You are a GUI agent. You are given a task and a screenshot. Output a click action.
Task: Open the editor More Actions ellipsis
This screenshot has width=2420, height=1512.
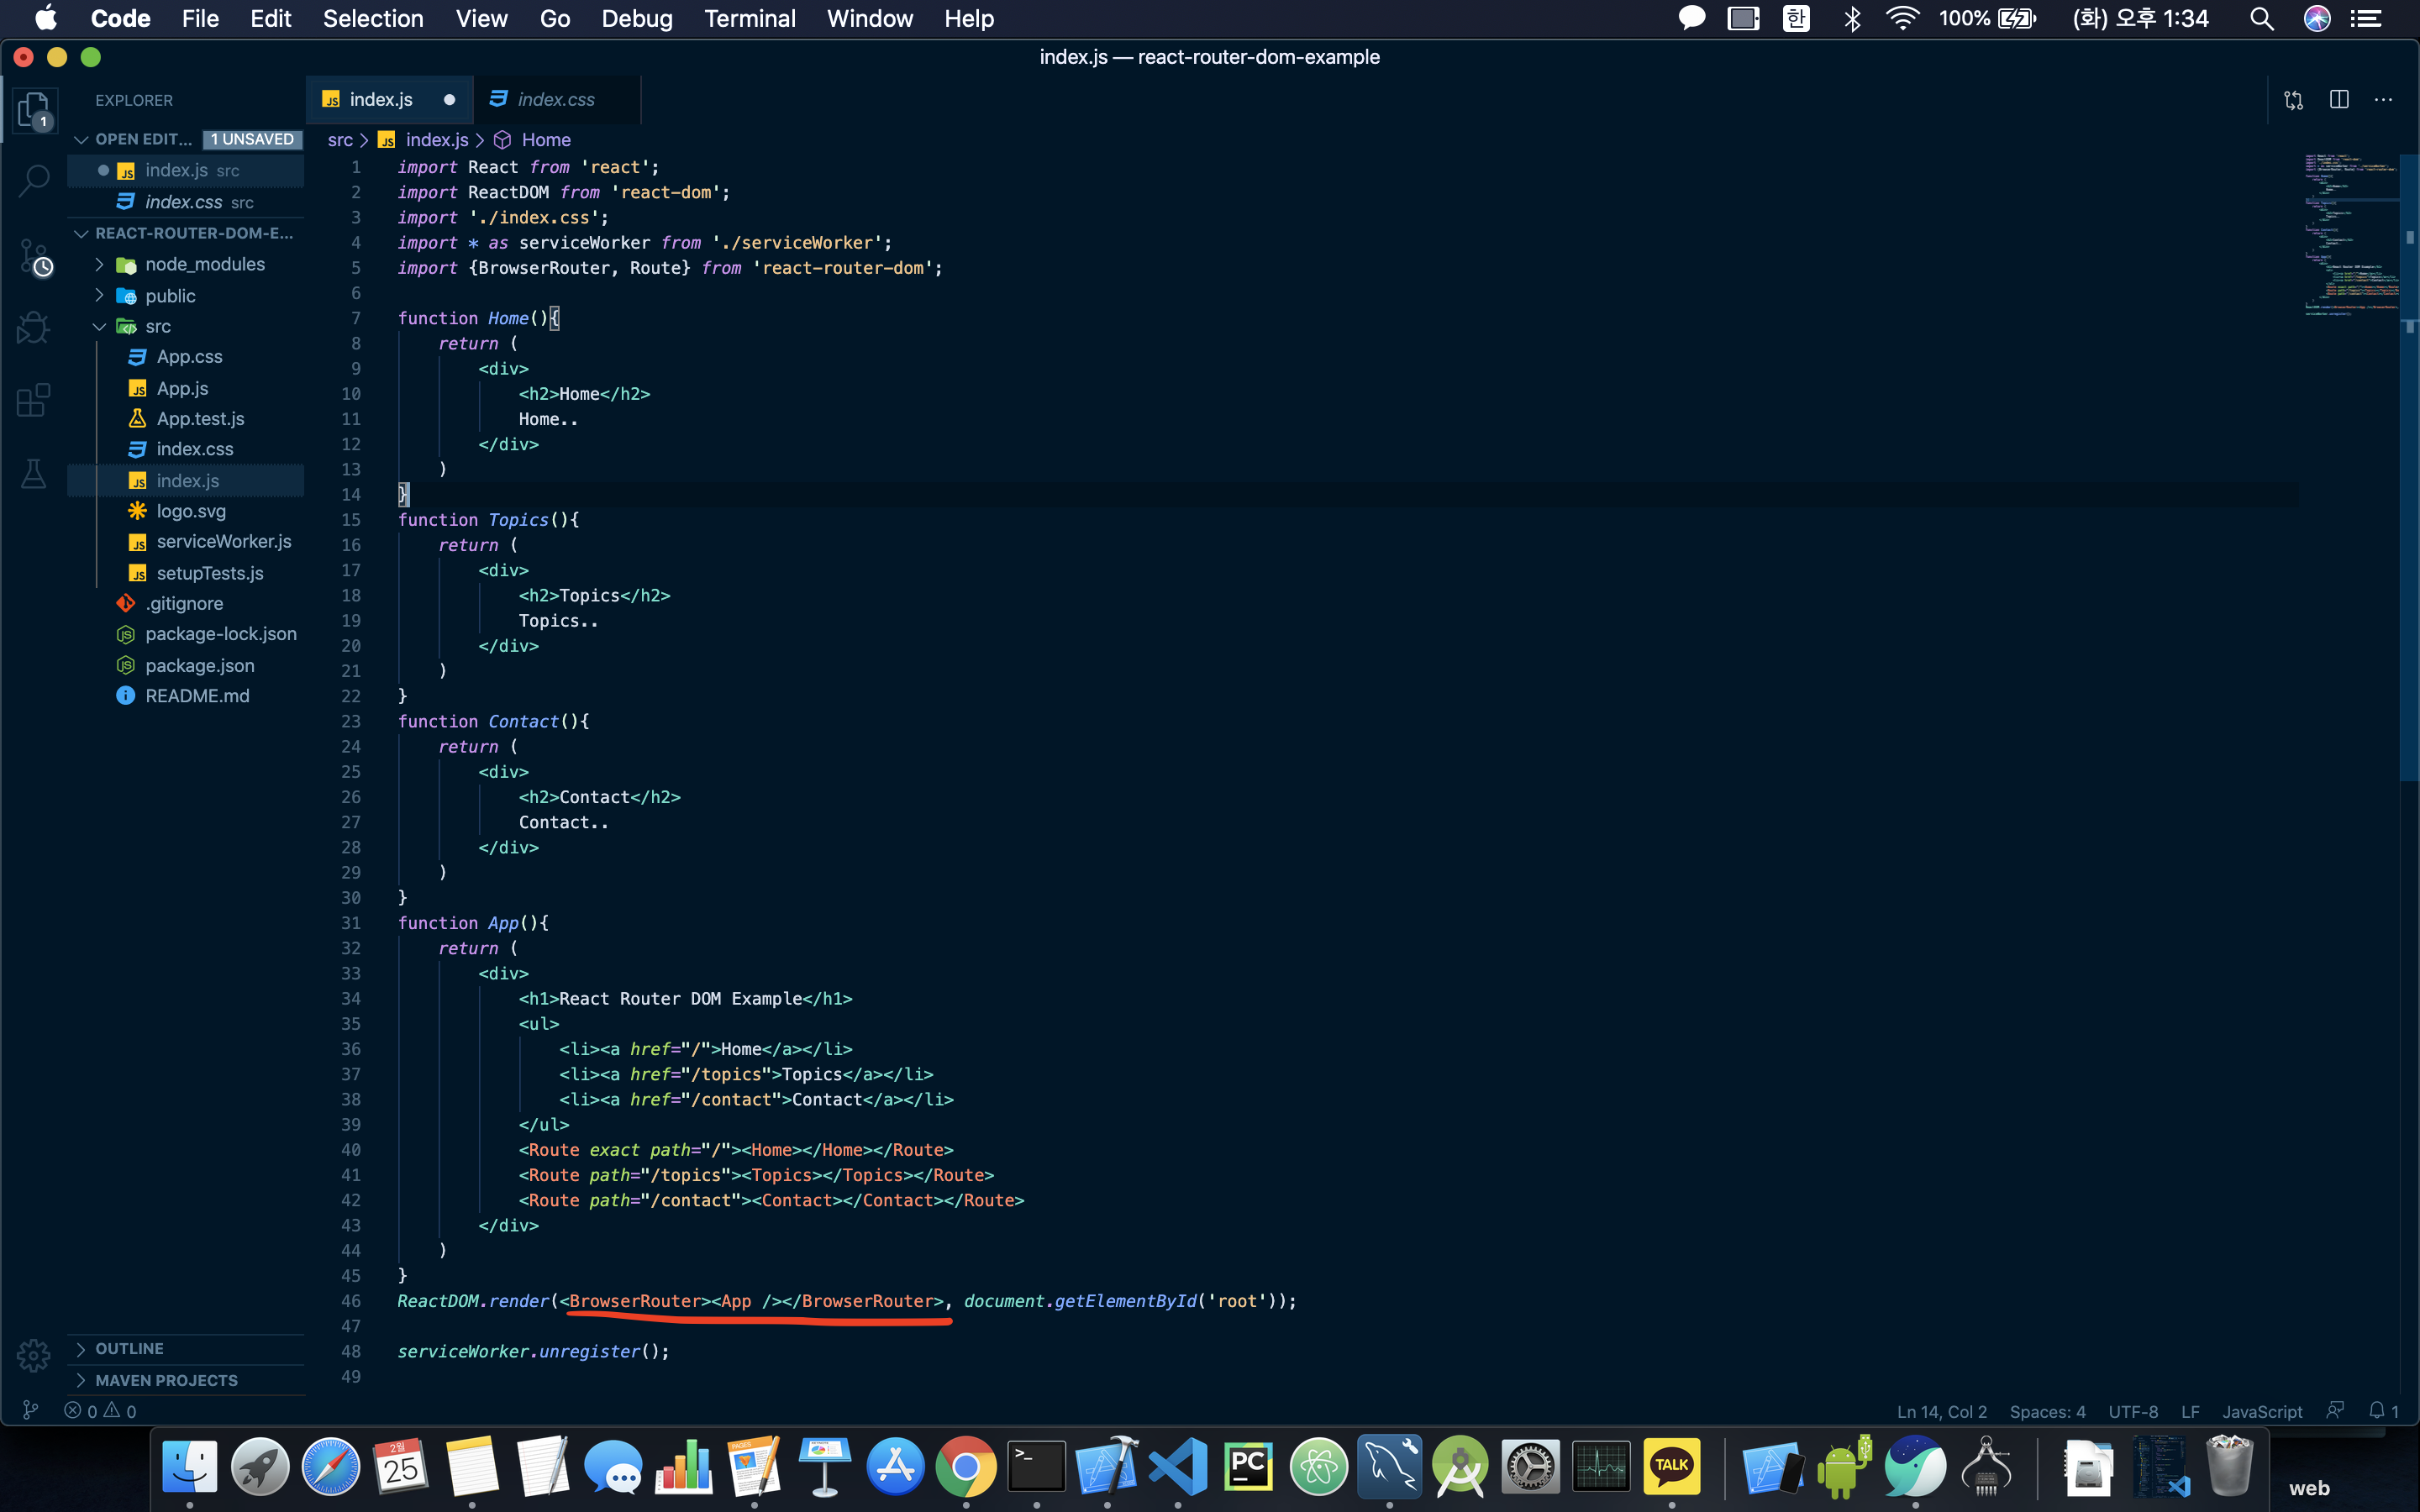coord(2384,99)
